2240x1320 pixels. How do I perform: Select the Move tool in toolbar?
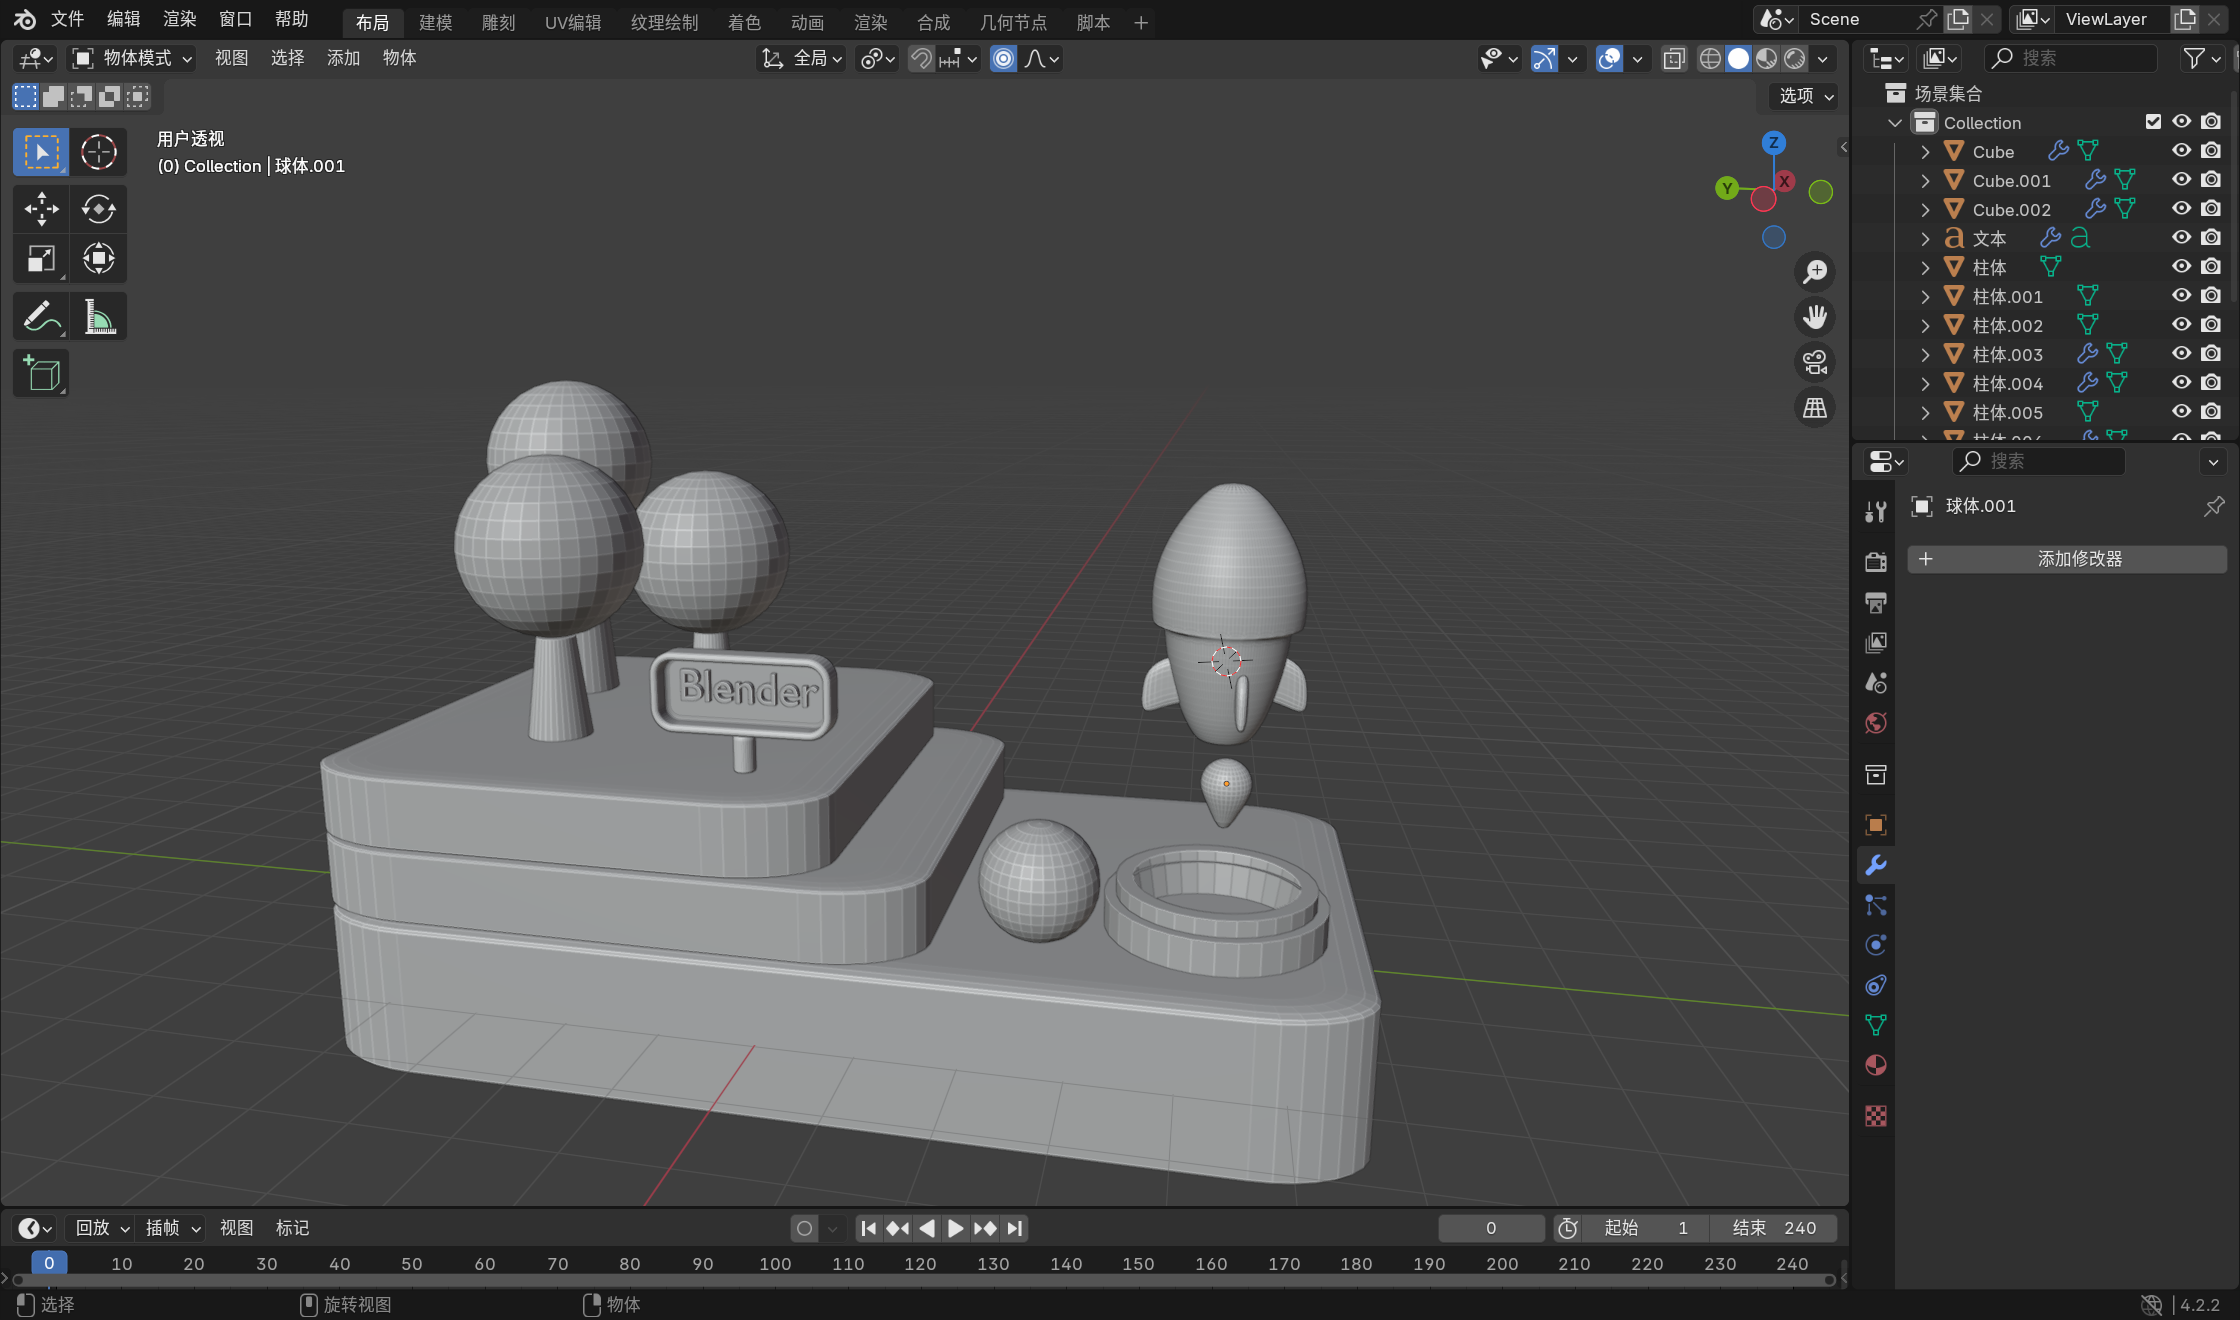pos(41,209)
